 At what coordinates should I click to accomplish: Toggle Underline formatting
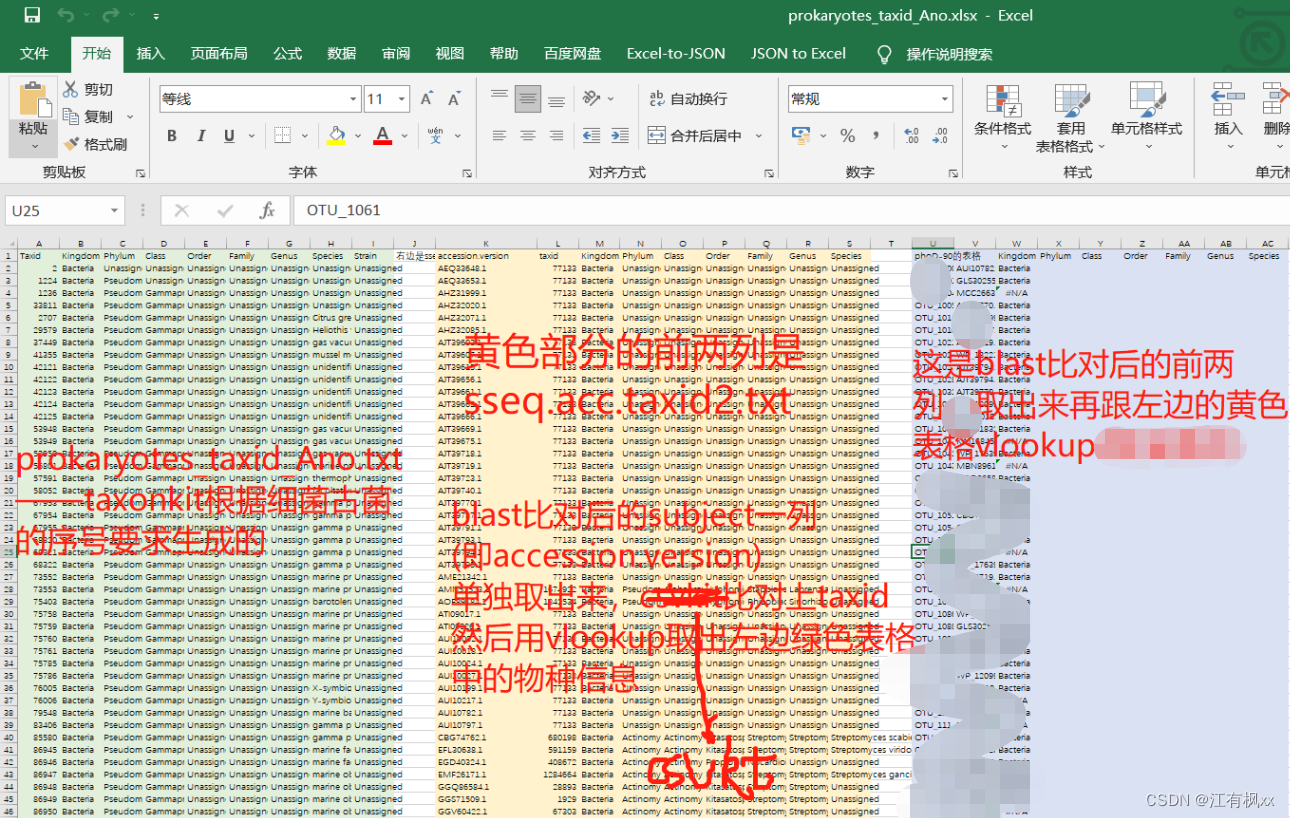coord(229,136)
